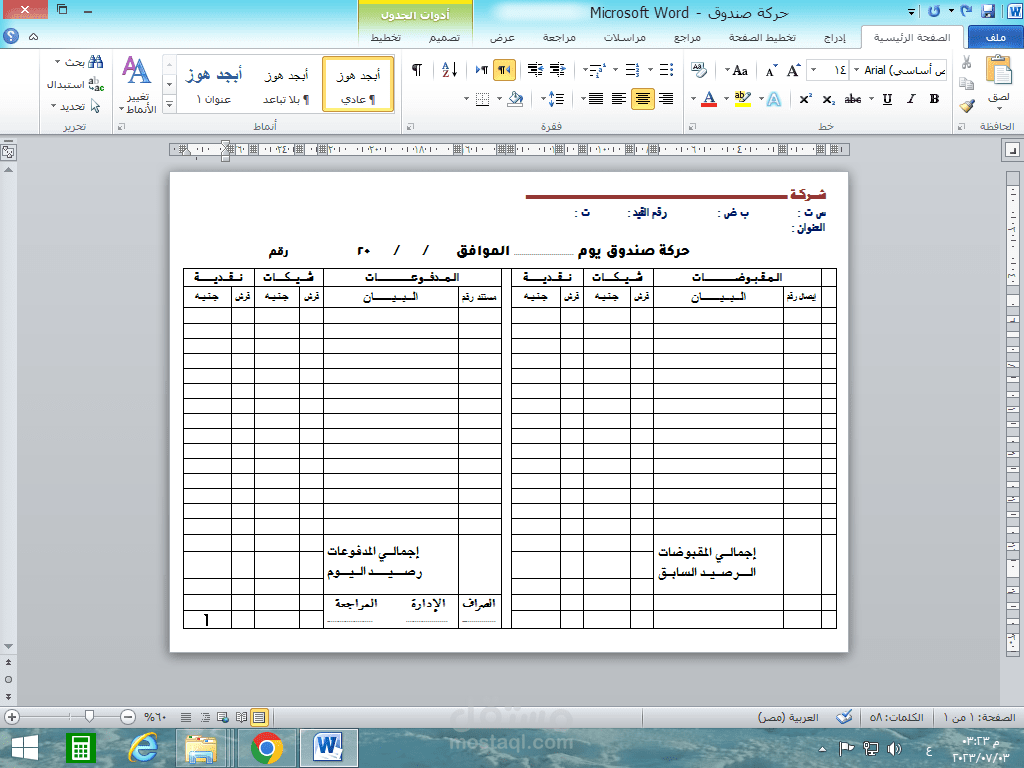Switch to the View tab (عرض)
1024x768 pixels.
click(502, 37)
